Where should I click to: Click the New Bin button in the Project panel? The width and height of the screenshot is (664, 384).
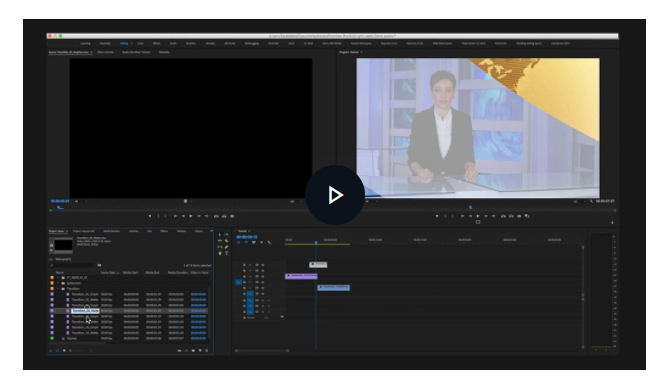click(x=193, y=351)
